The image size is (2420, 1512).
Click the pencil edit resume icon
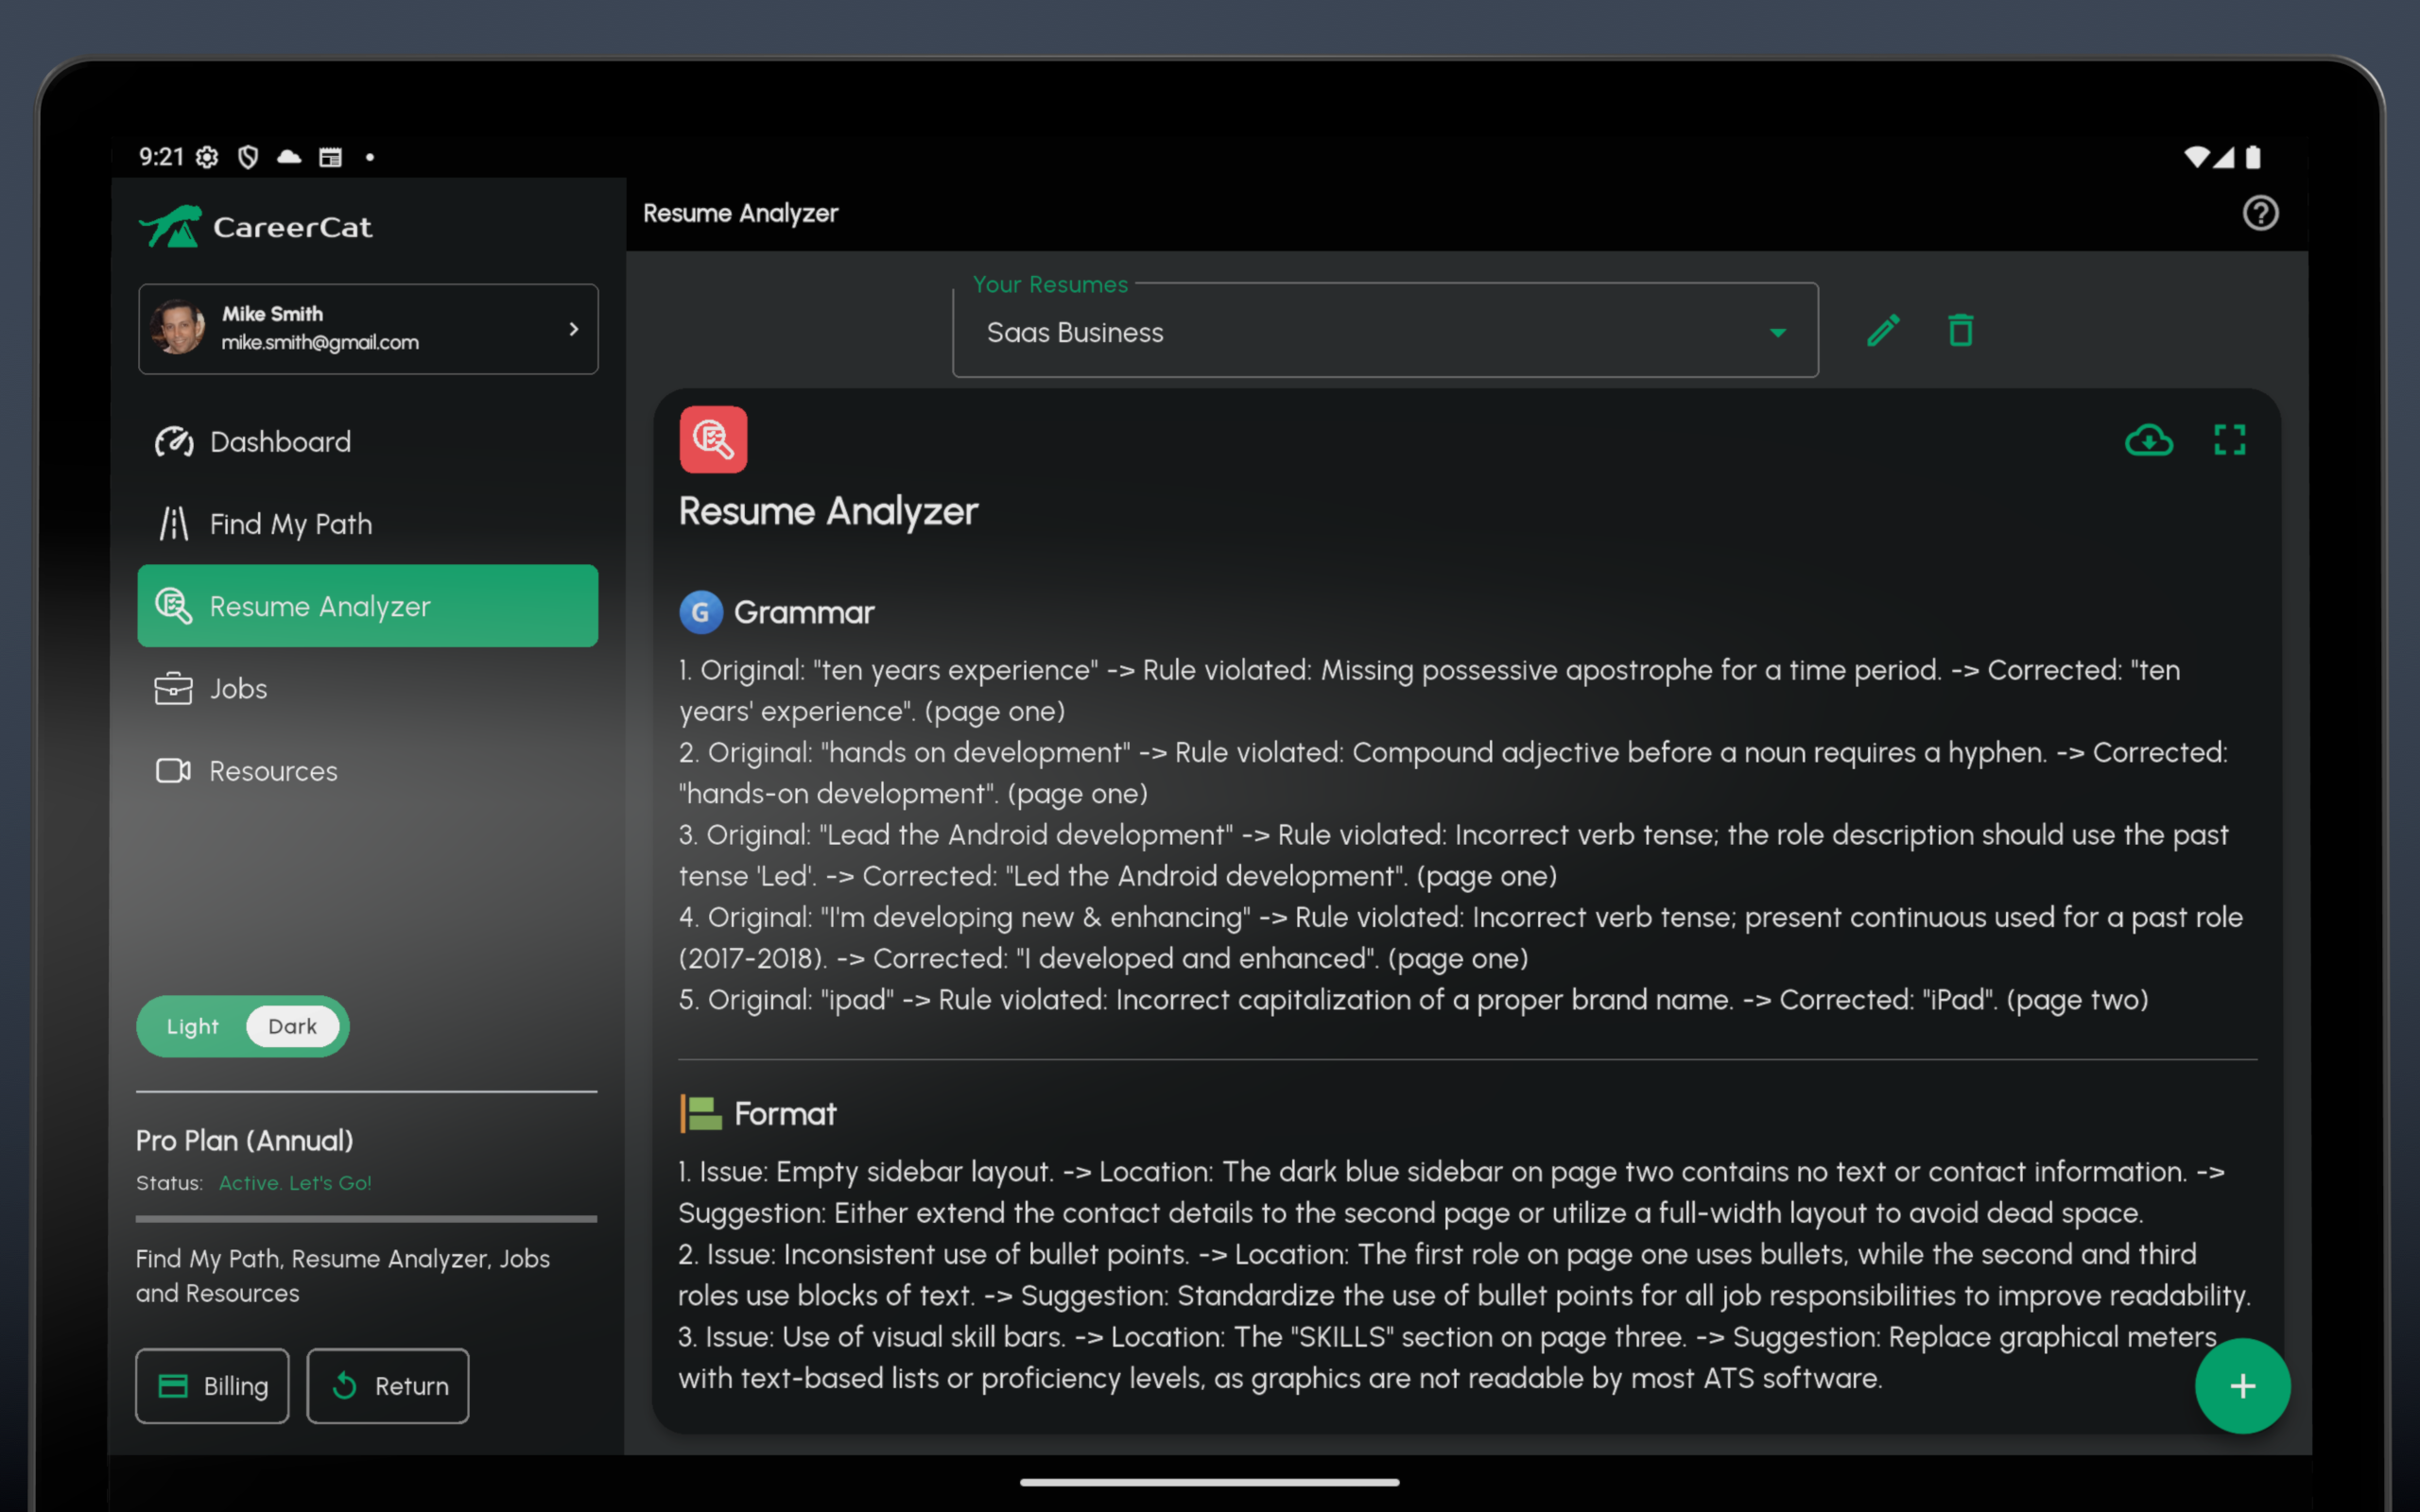pos(1883,331)
